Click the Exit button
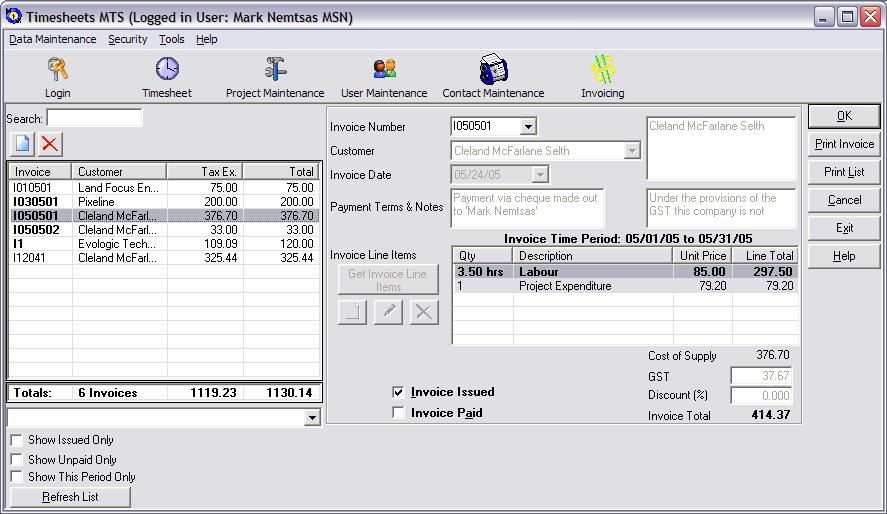This screenshot has width=887, height=514. click(844, 228)
